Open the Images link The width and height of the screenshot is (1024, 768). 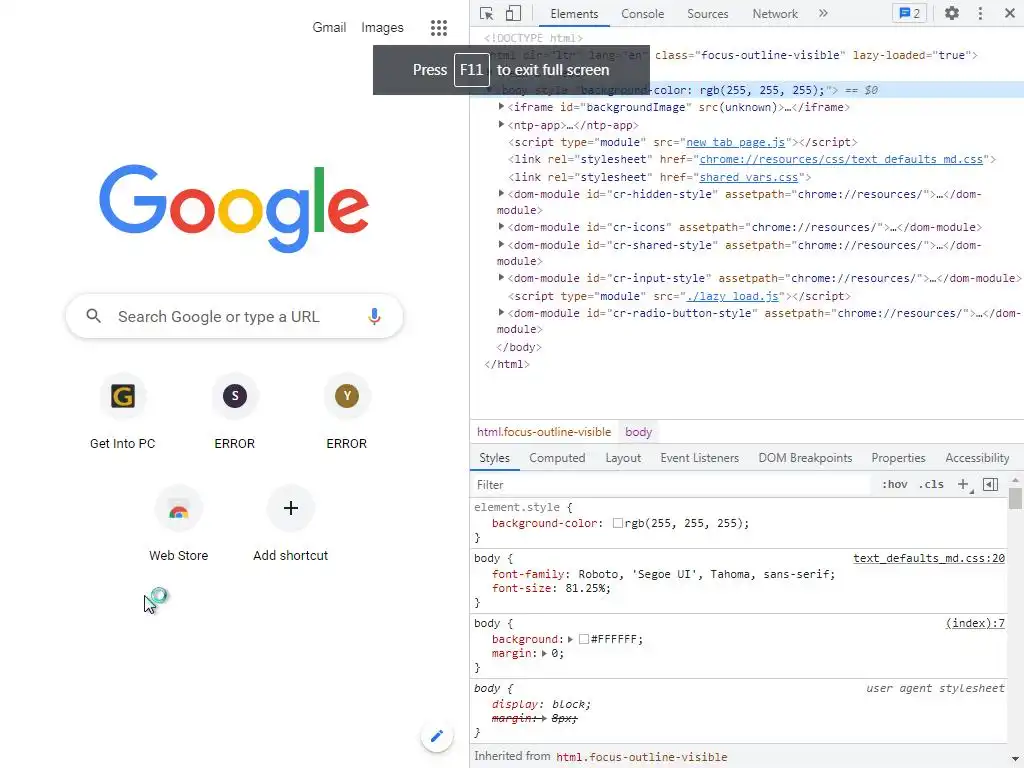tap(382, 27)
